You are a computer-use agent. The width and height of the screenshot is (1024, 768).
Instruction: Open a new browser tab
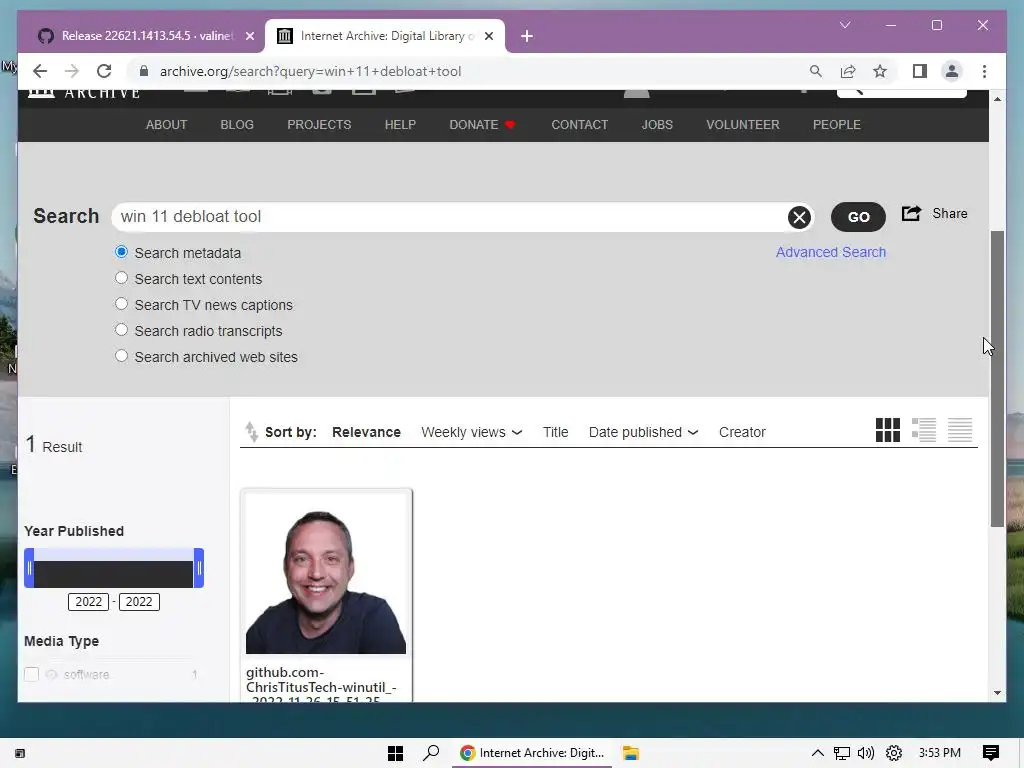(x=527, y=37)
